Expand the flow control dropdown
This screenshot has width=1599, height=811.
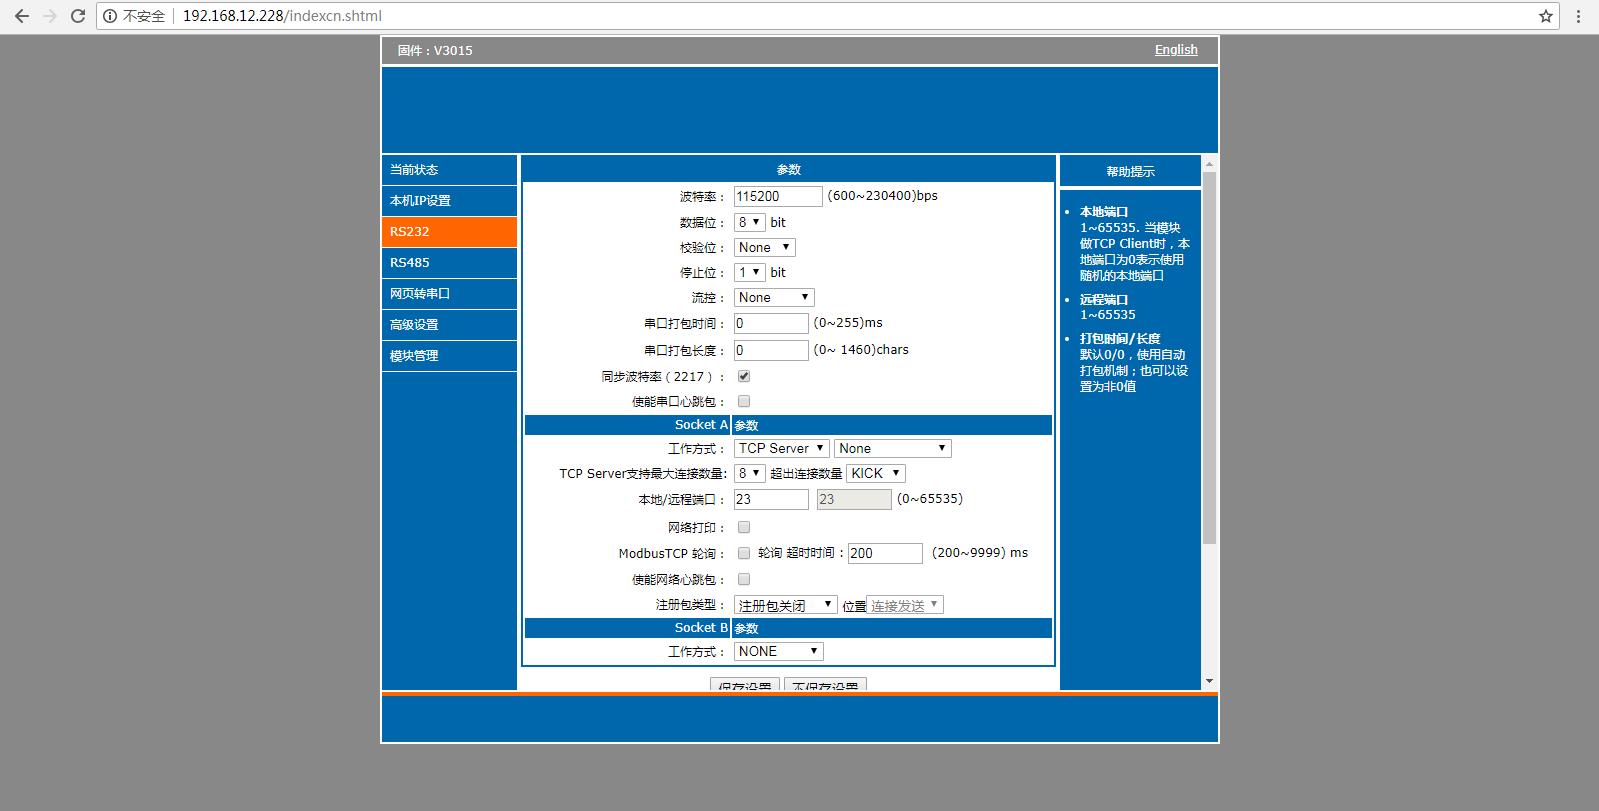point(774,297)
